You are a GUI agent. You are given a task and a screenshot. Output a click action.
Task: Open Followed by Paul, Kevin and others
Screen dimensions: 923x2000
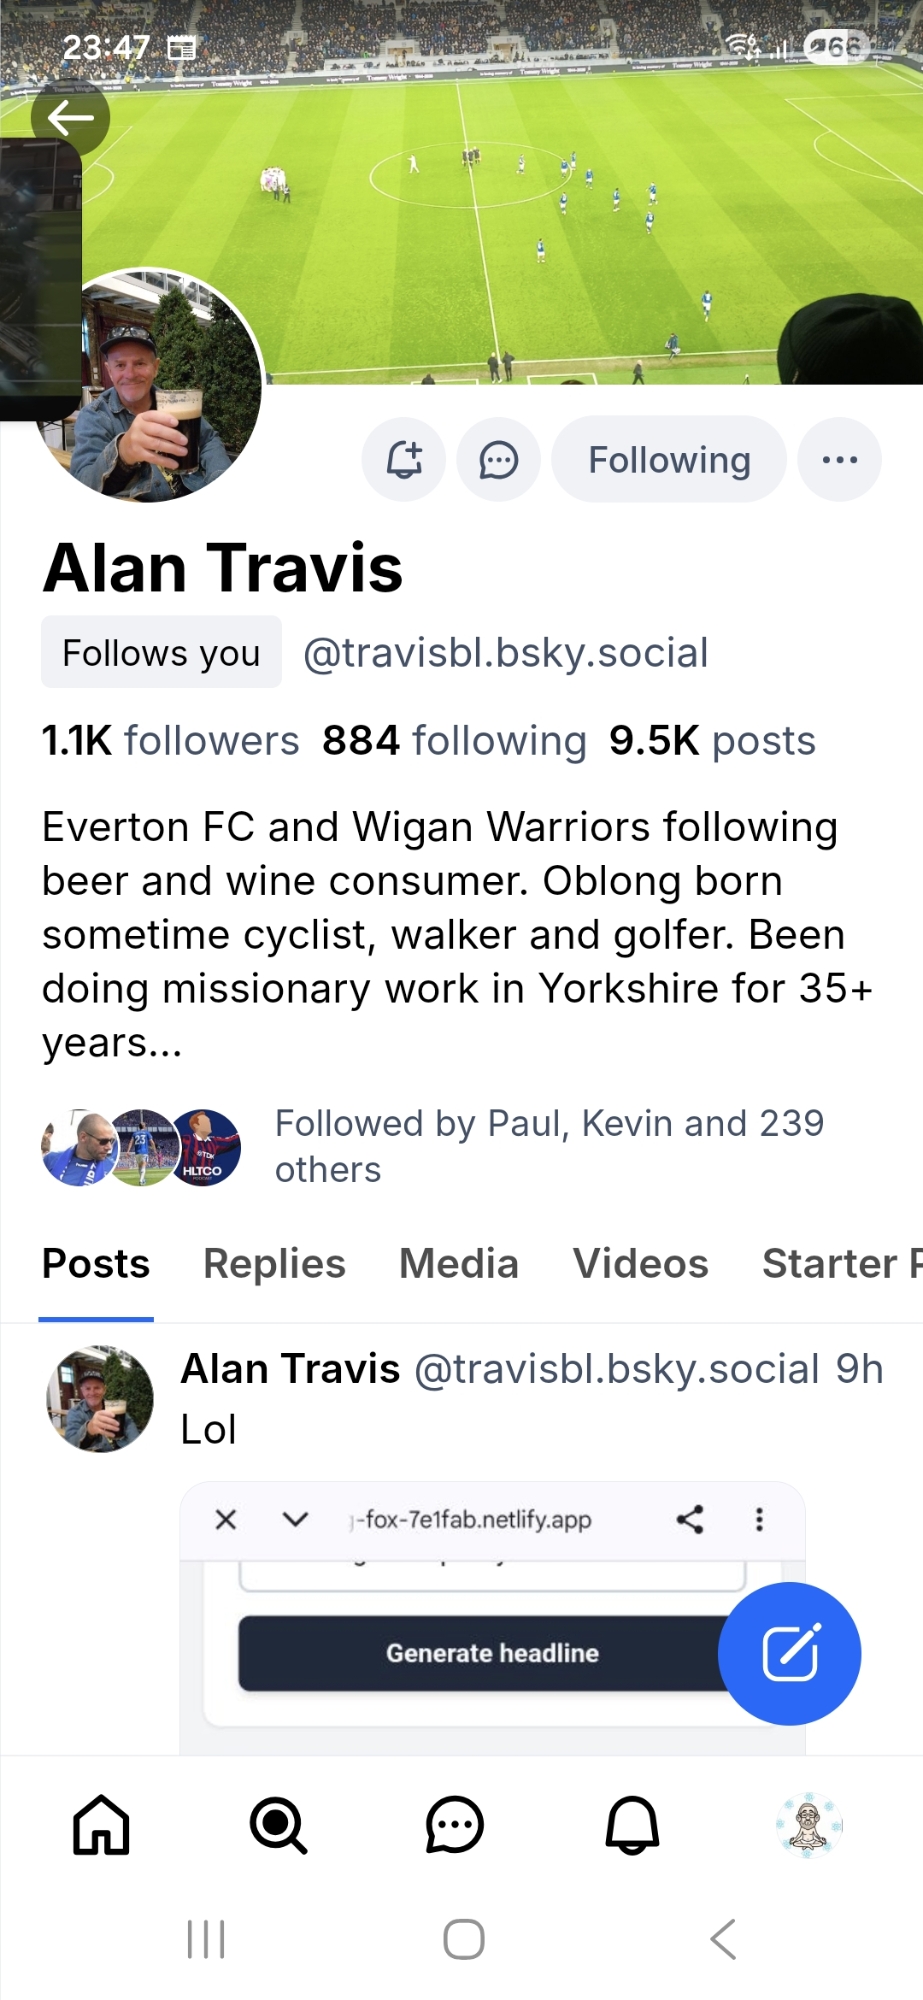548,1146
